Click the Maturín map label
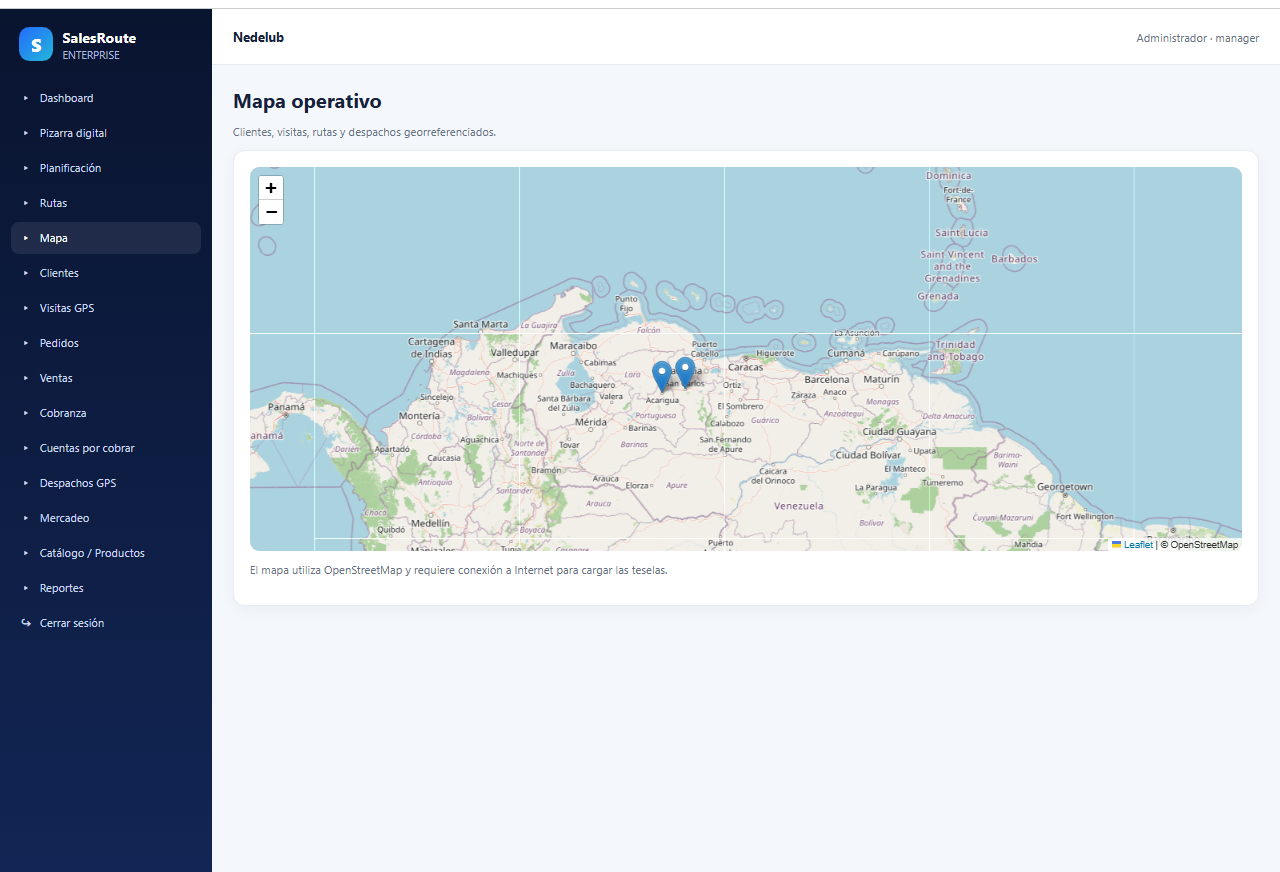The height and width of the screenshot is (872, 1280). coord(882,380)
